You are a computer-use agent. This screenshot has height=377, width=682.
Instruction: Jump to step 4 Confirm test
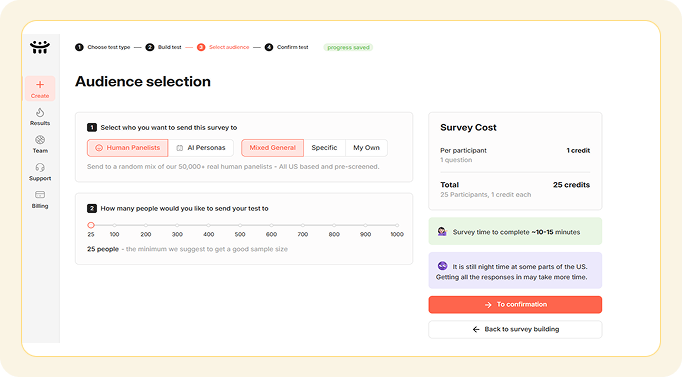(287, 47)
